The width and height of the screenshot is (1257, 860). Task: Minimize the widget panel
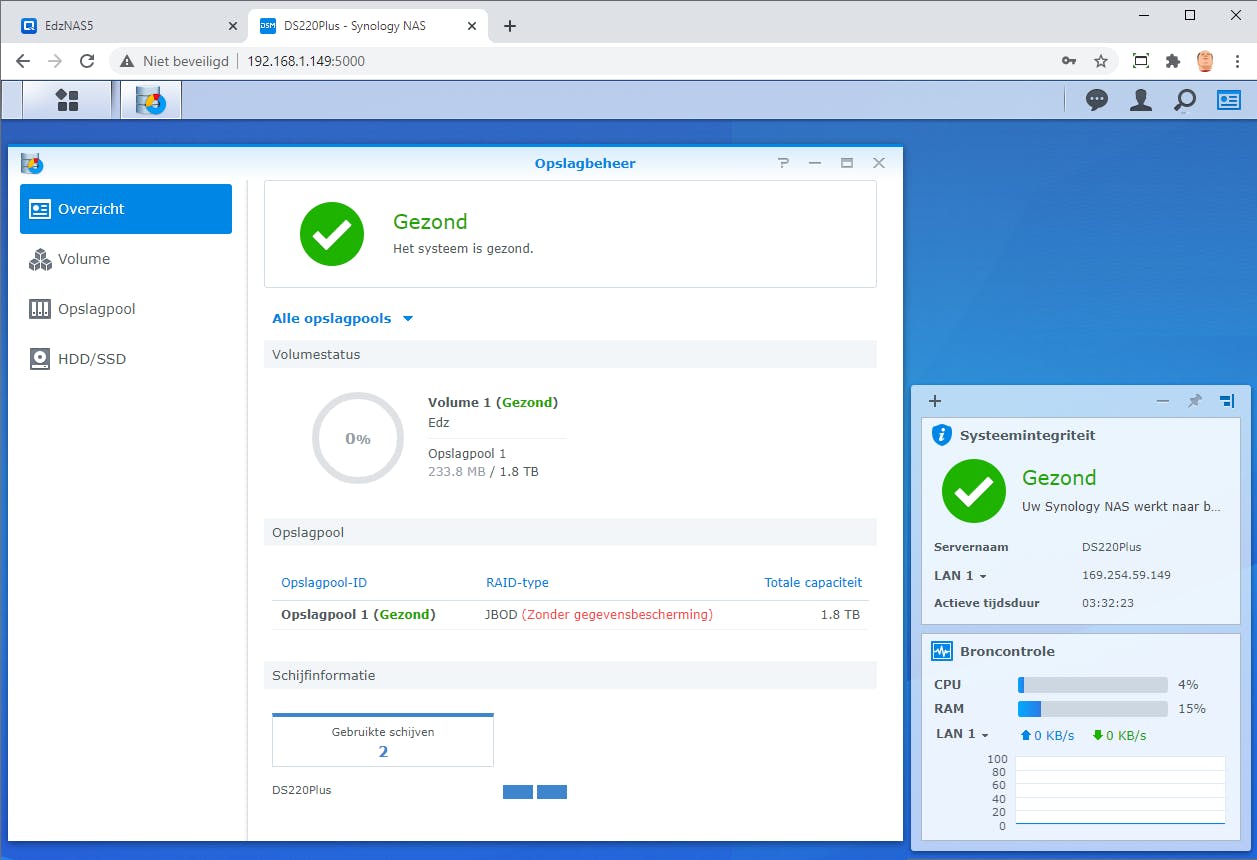tap(1163, 401)
